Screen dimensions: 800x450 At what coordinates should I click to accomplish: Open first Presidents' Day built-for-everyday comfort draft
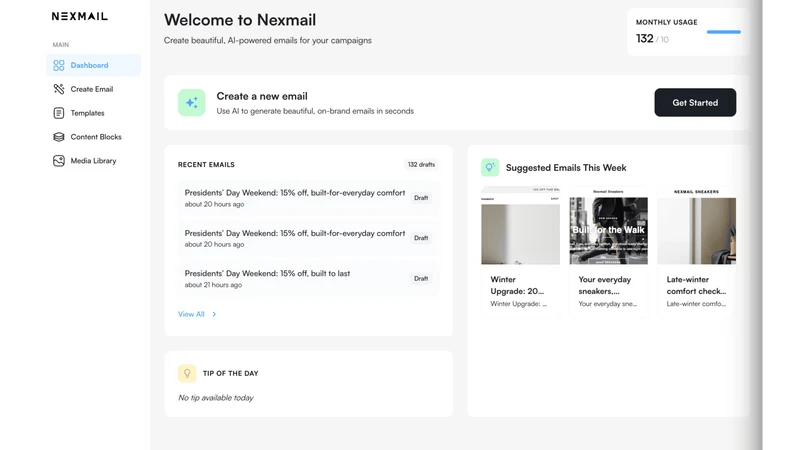coord(308,198)
